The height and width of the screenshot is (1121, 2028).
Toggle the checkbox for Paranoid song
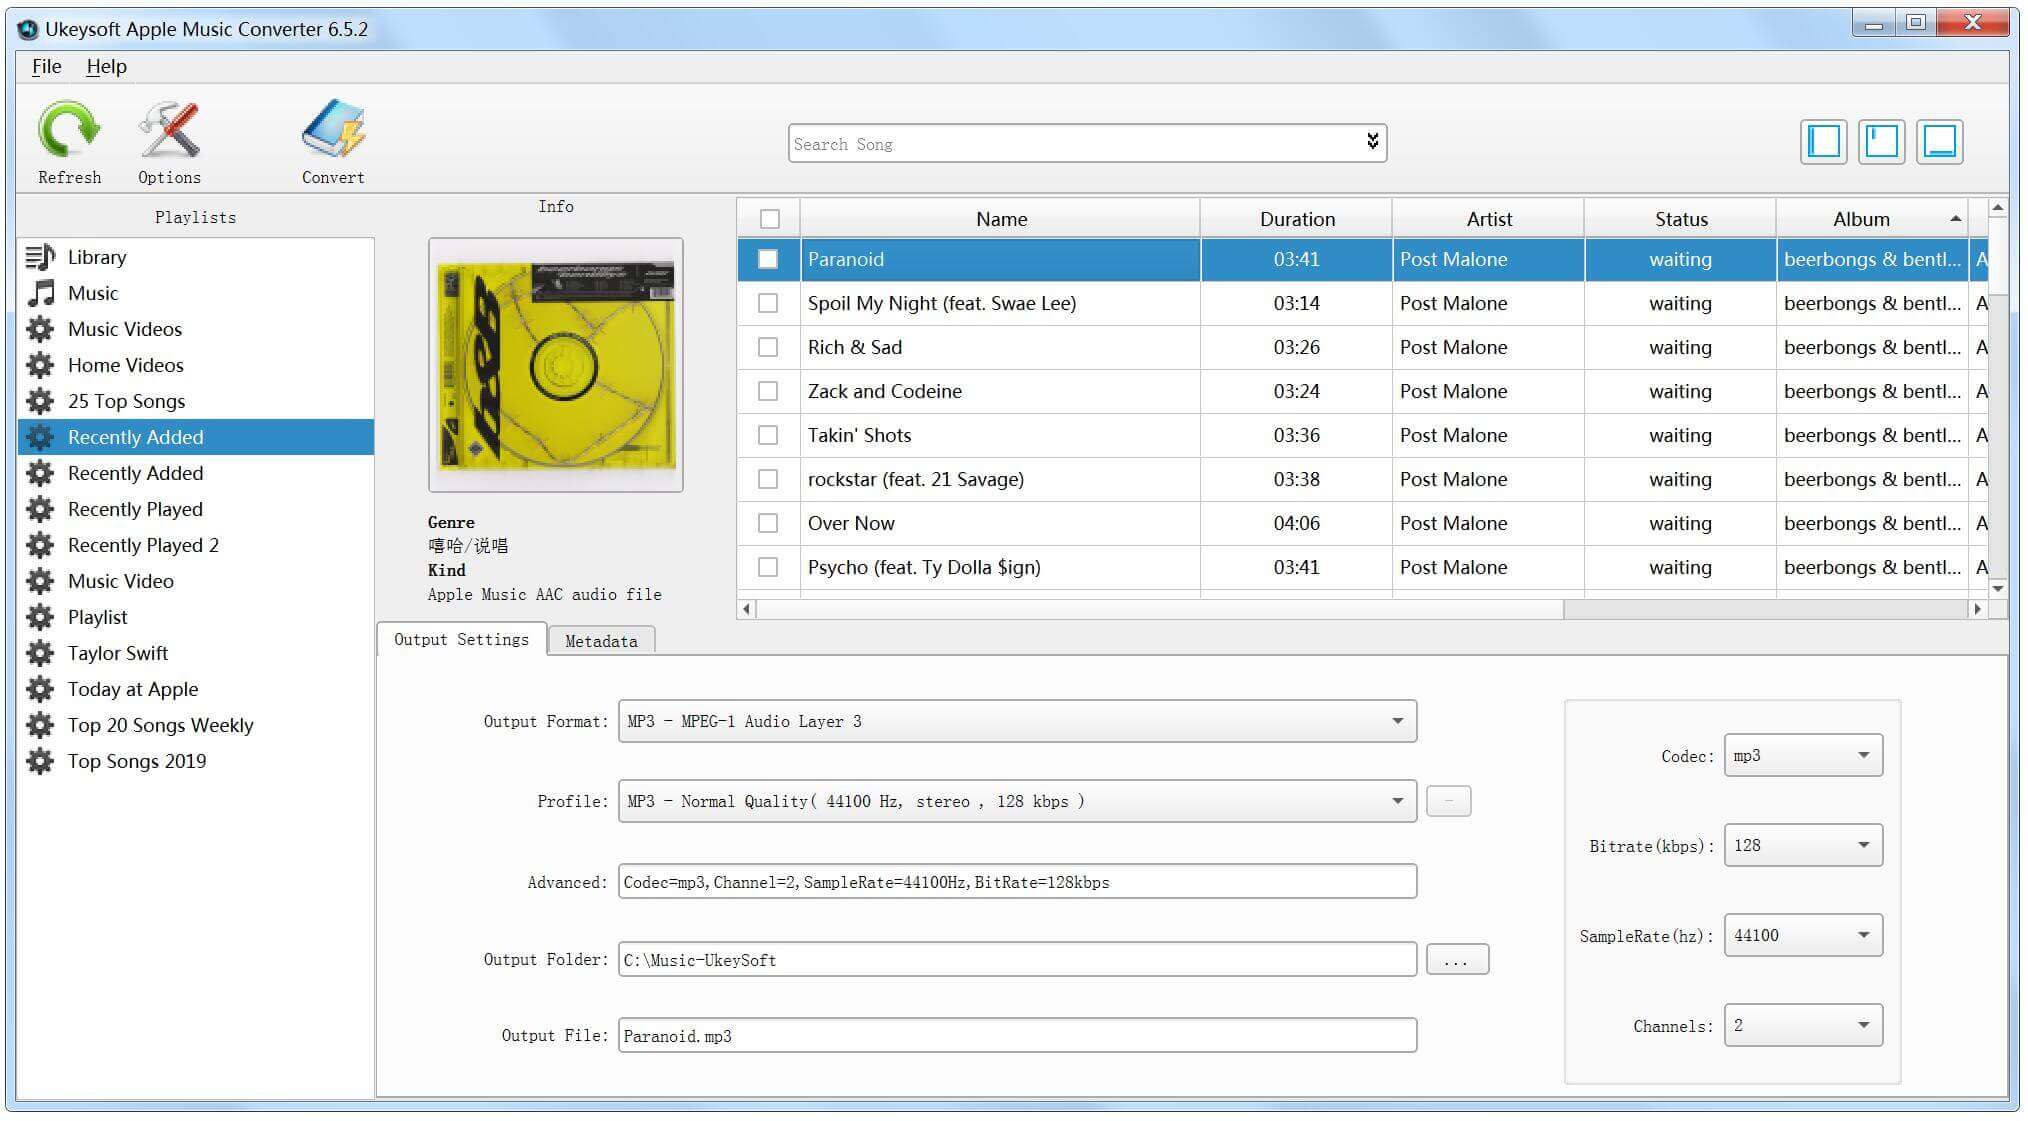[x=769, y=258]
